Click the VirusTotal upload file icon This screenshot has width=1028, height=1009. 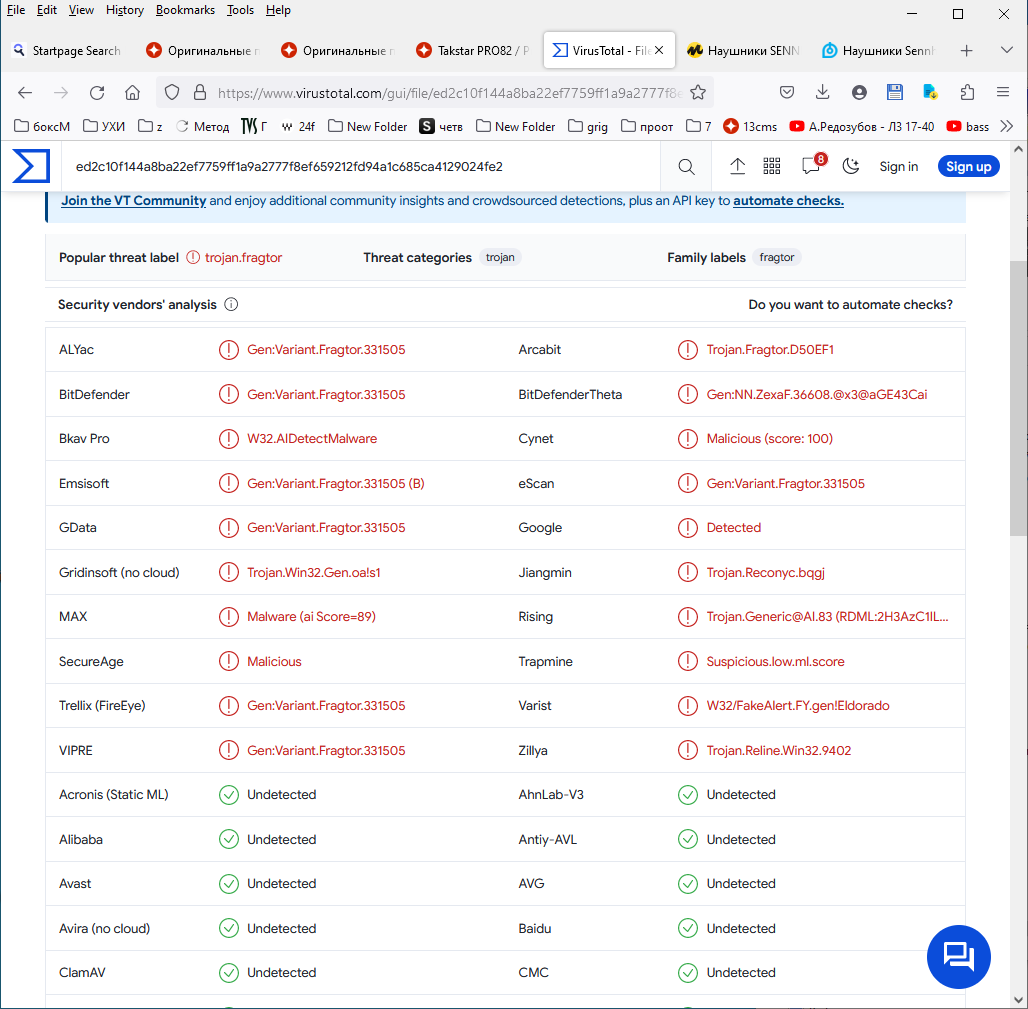coord(738,167)
